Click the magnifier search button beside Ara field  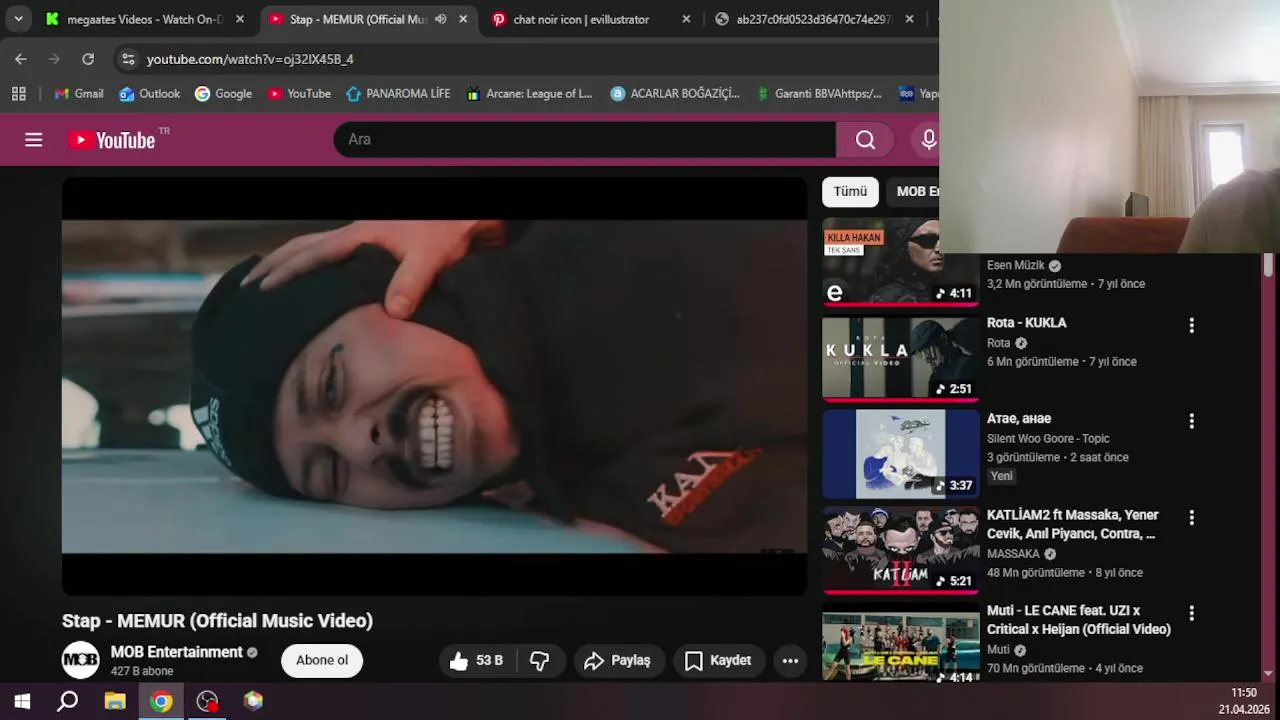coord(866,140)
